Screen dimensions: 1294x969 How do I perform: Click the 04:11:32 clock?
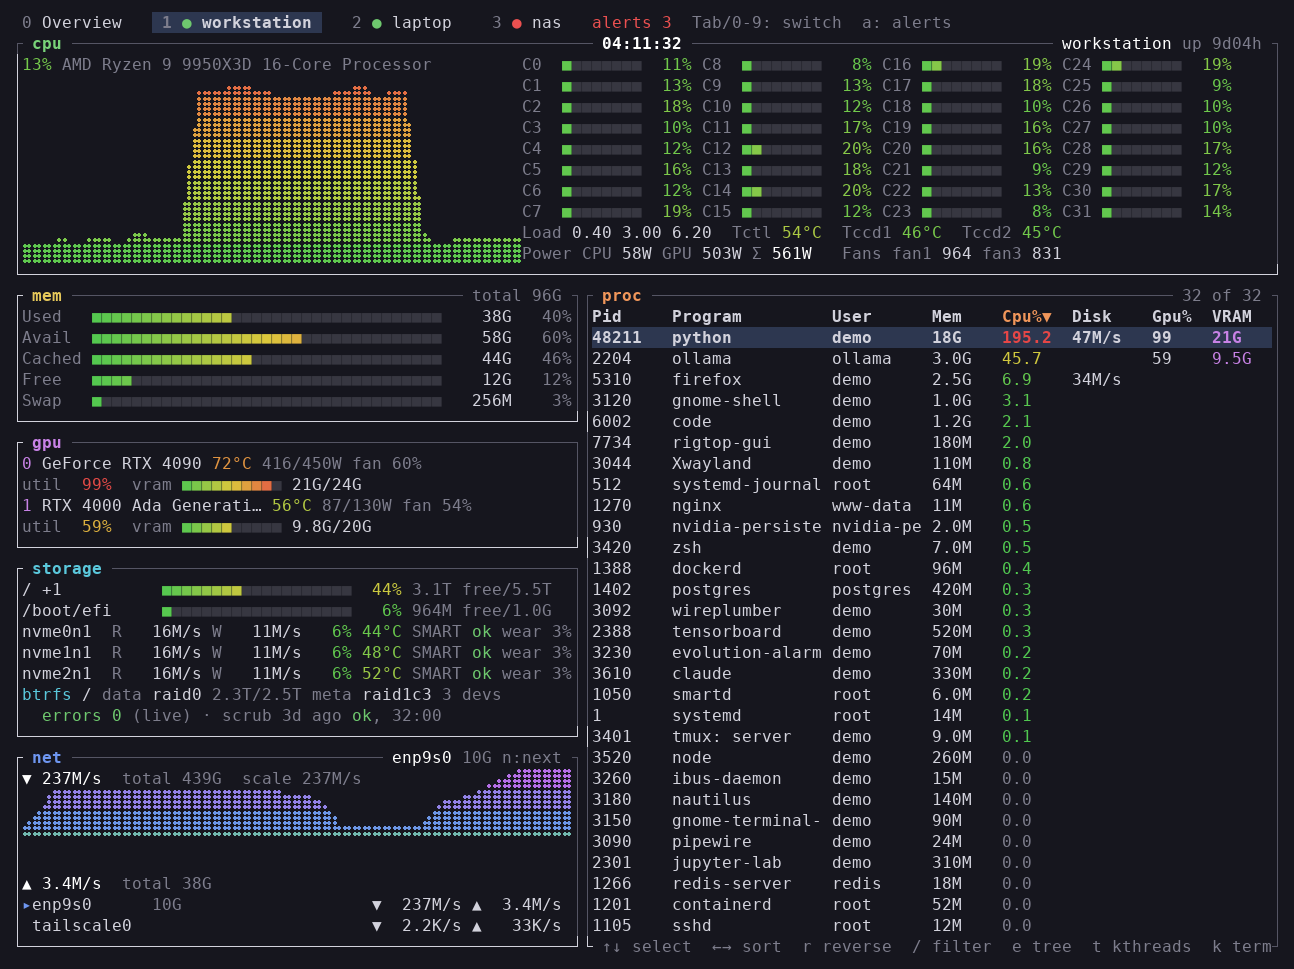click(x=642, y=43)
